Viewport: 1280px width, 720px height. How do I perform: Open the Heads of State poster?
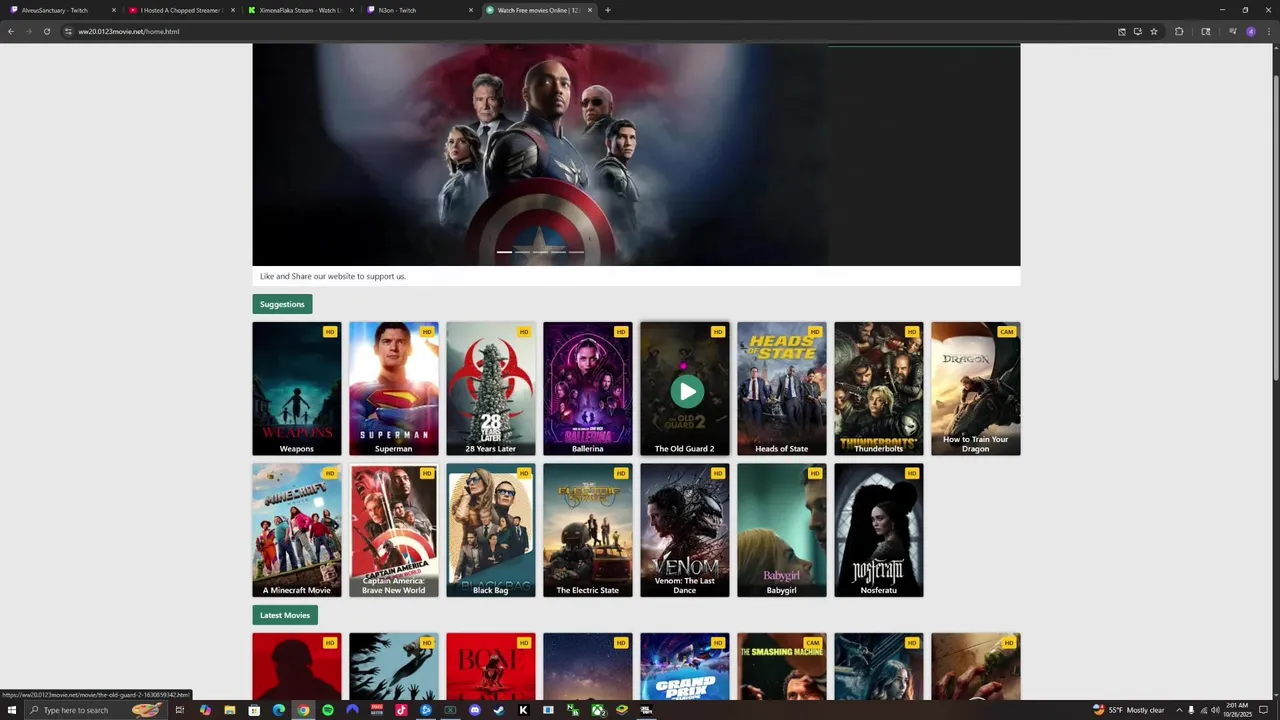pos(782,389)
